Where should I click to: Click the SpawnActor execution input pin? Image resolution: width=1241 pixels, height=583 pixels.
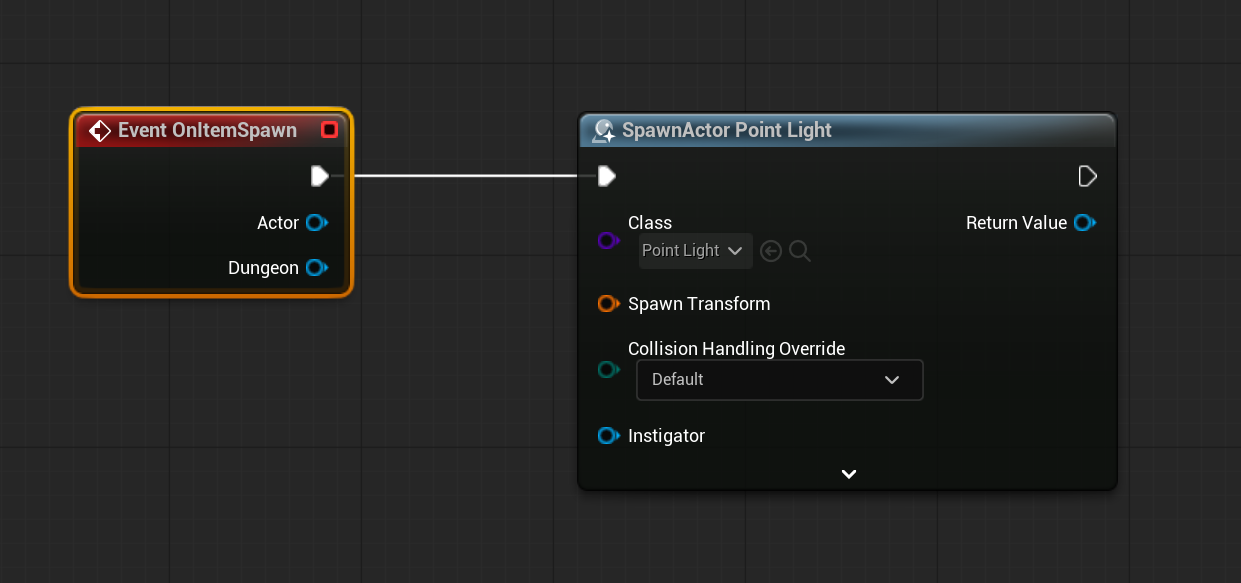(606, 176)
